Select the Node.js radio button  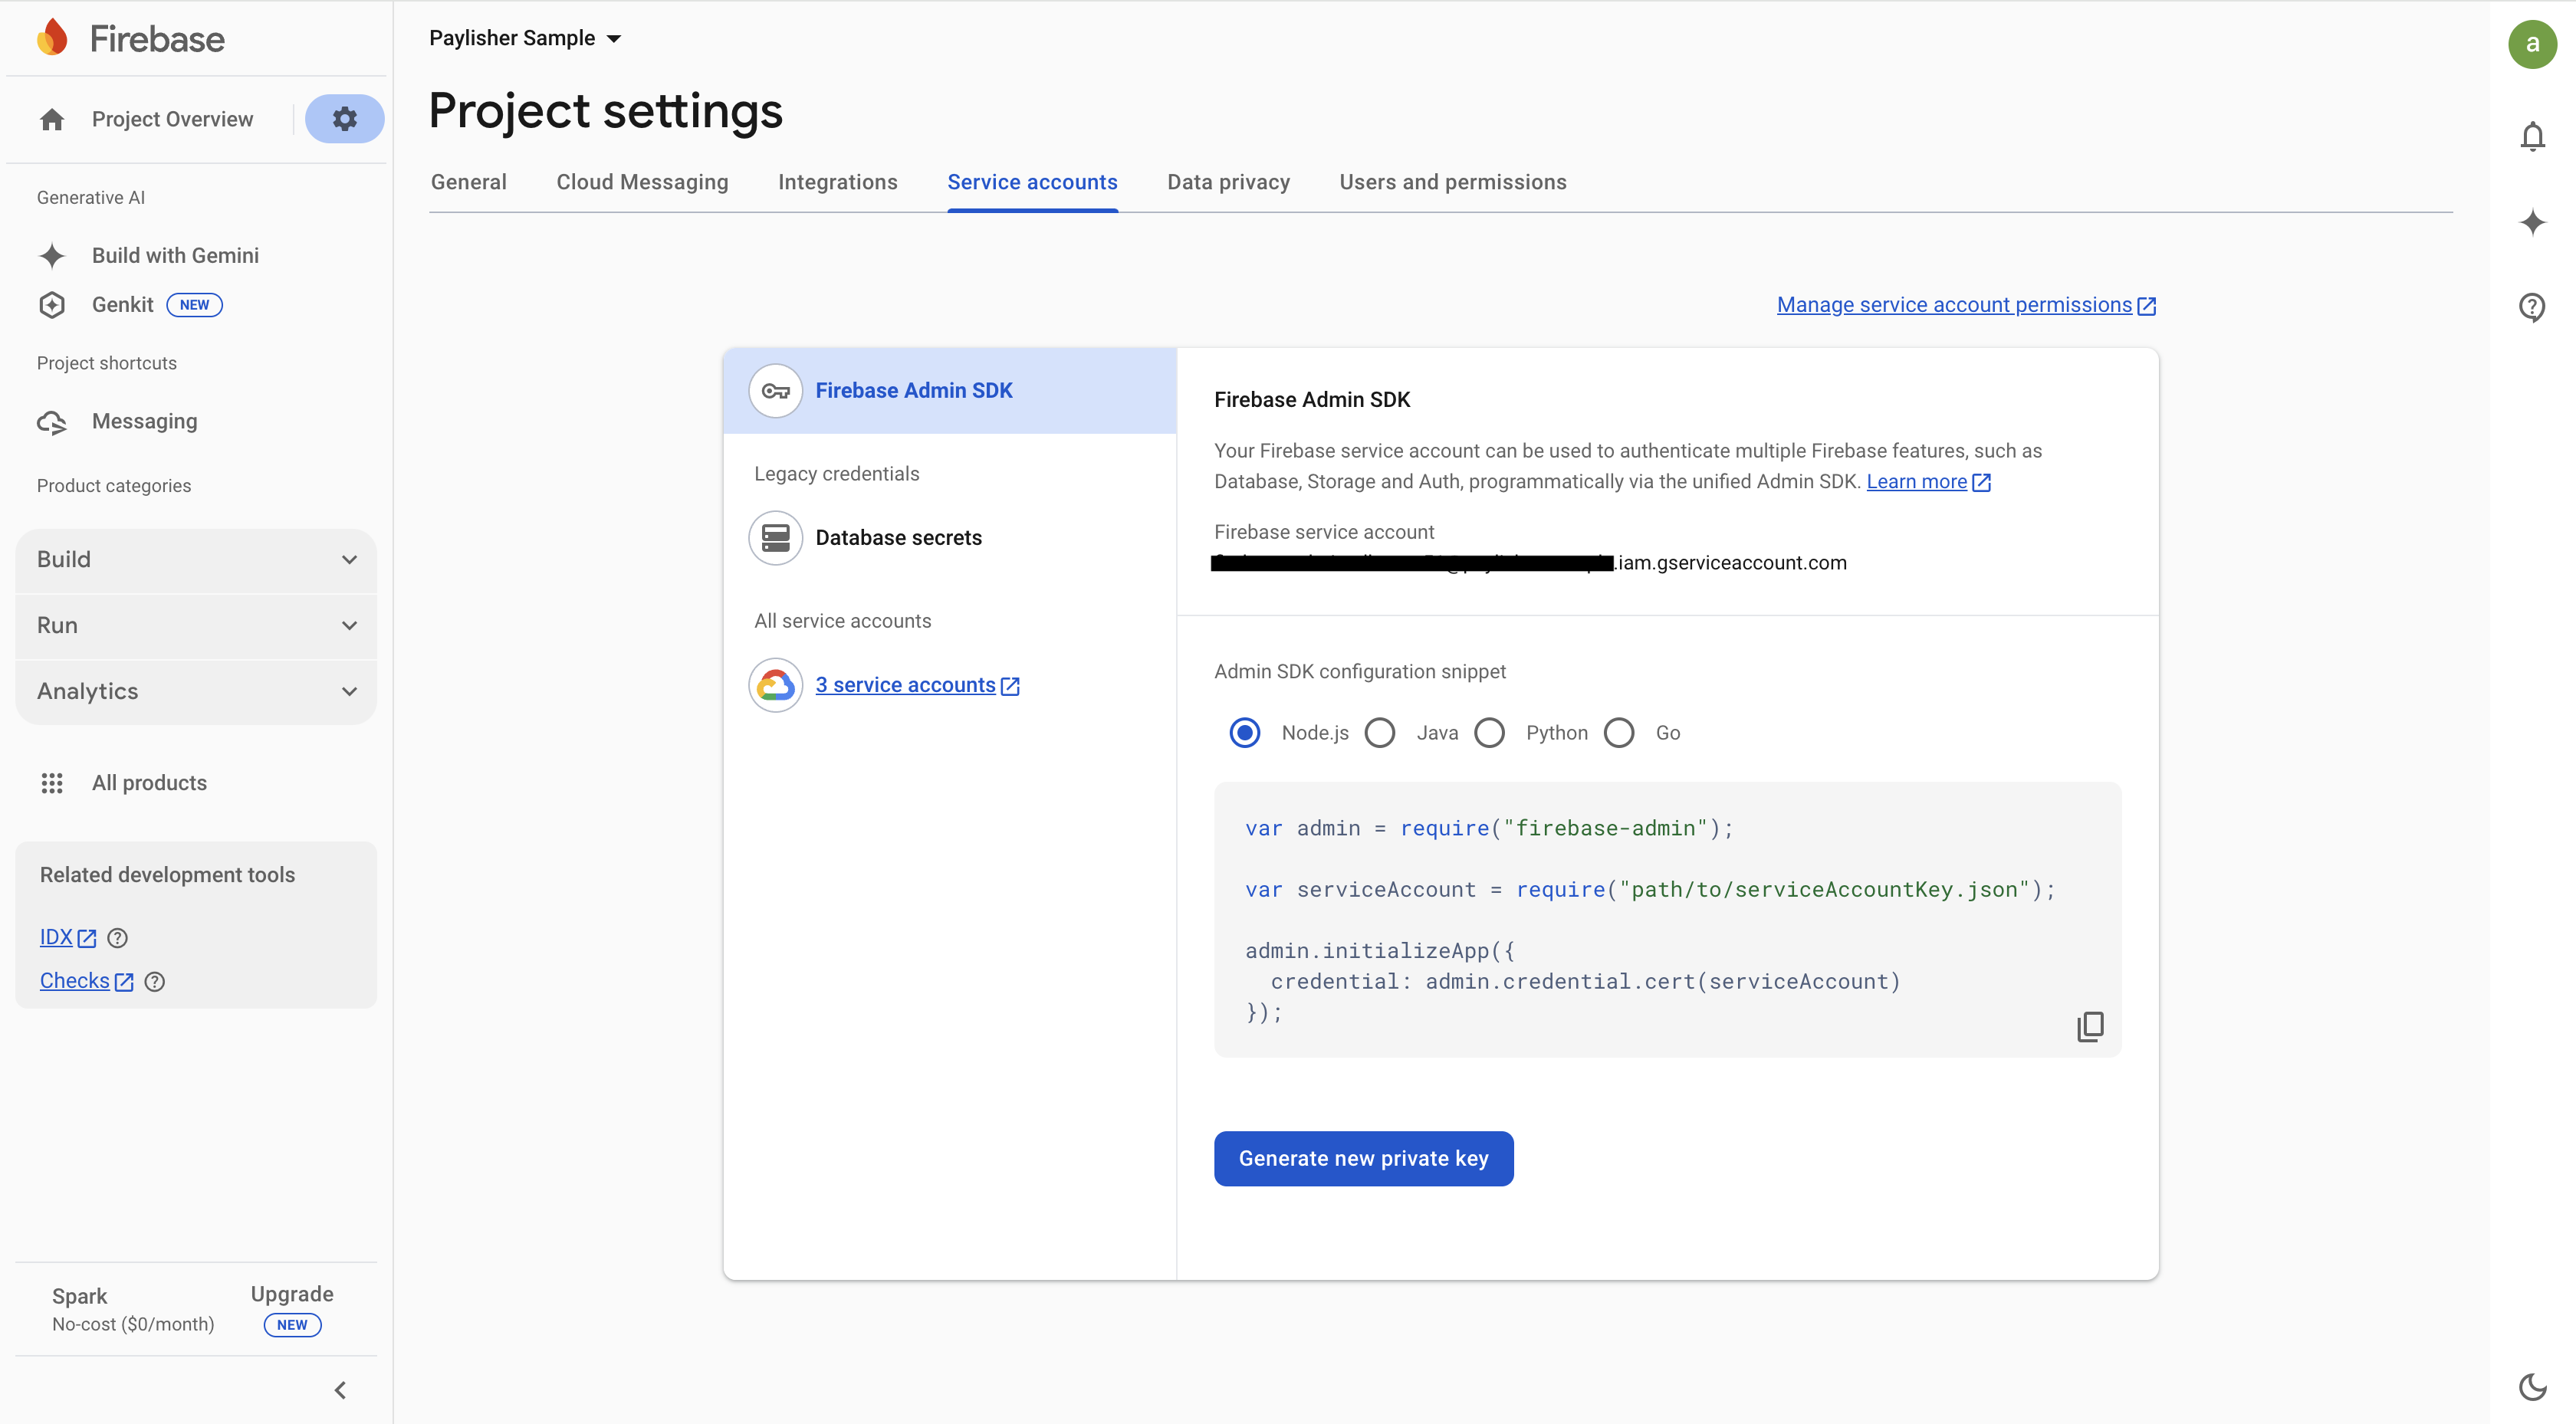pyautogui.click(x=1245, y=733)
